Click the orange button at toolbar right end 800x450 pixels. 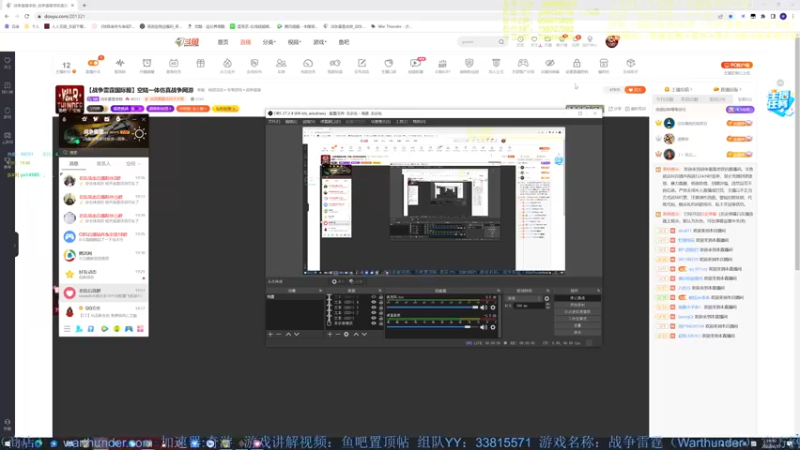pyautogui.click(x=737, y=65)
